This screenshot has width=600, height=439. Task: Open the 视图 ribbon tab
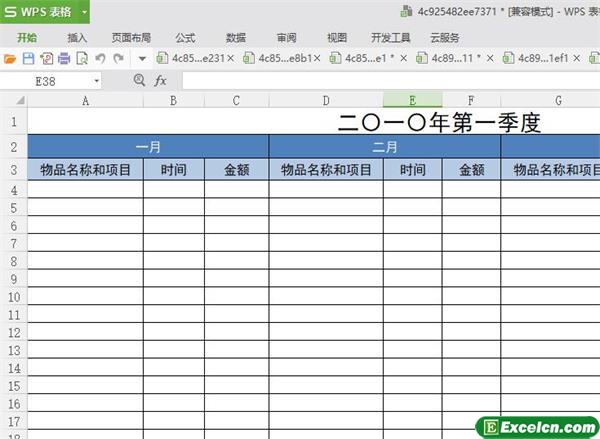click(337, 38)
